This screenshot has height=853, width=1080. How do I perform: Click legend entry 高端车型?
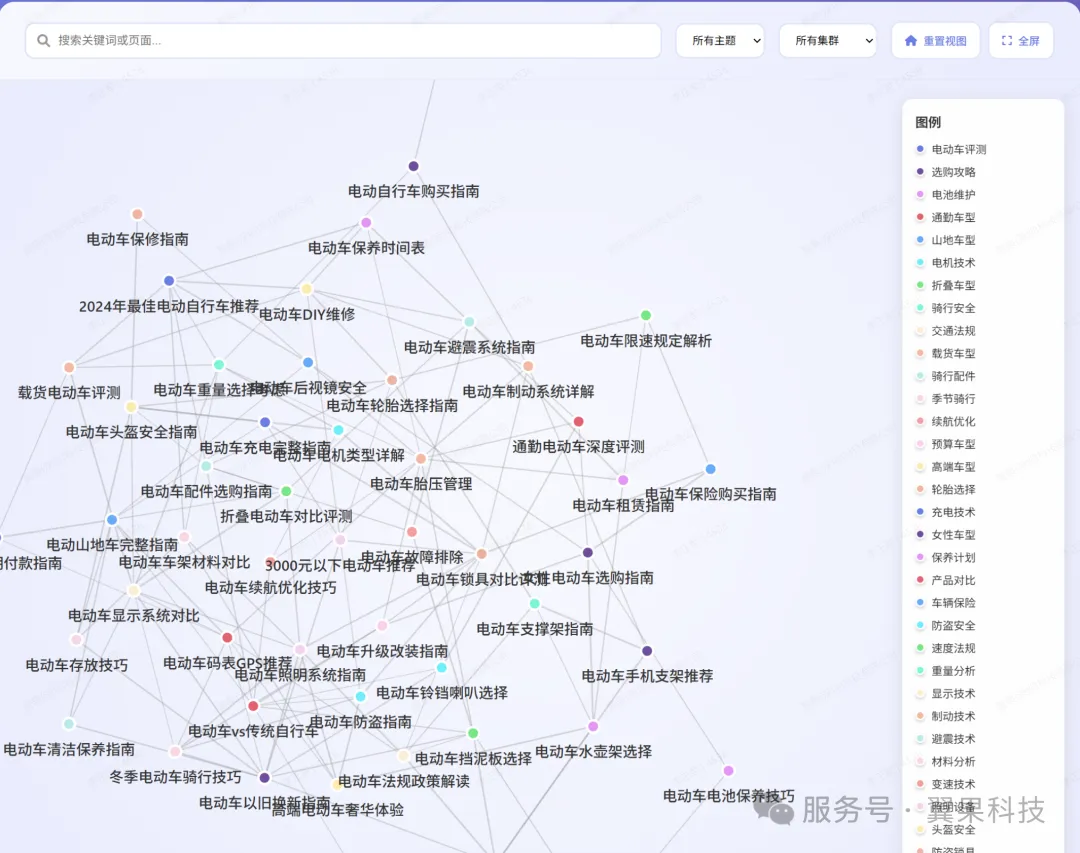point(946,466)
